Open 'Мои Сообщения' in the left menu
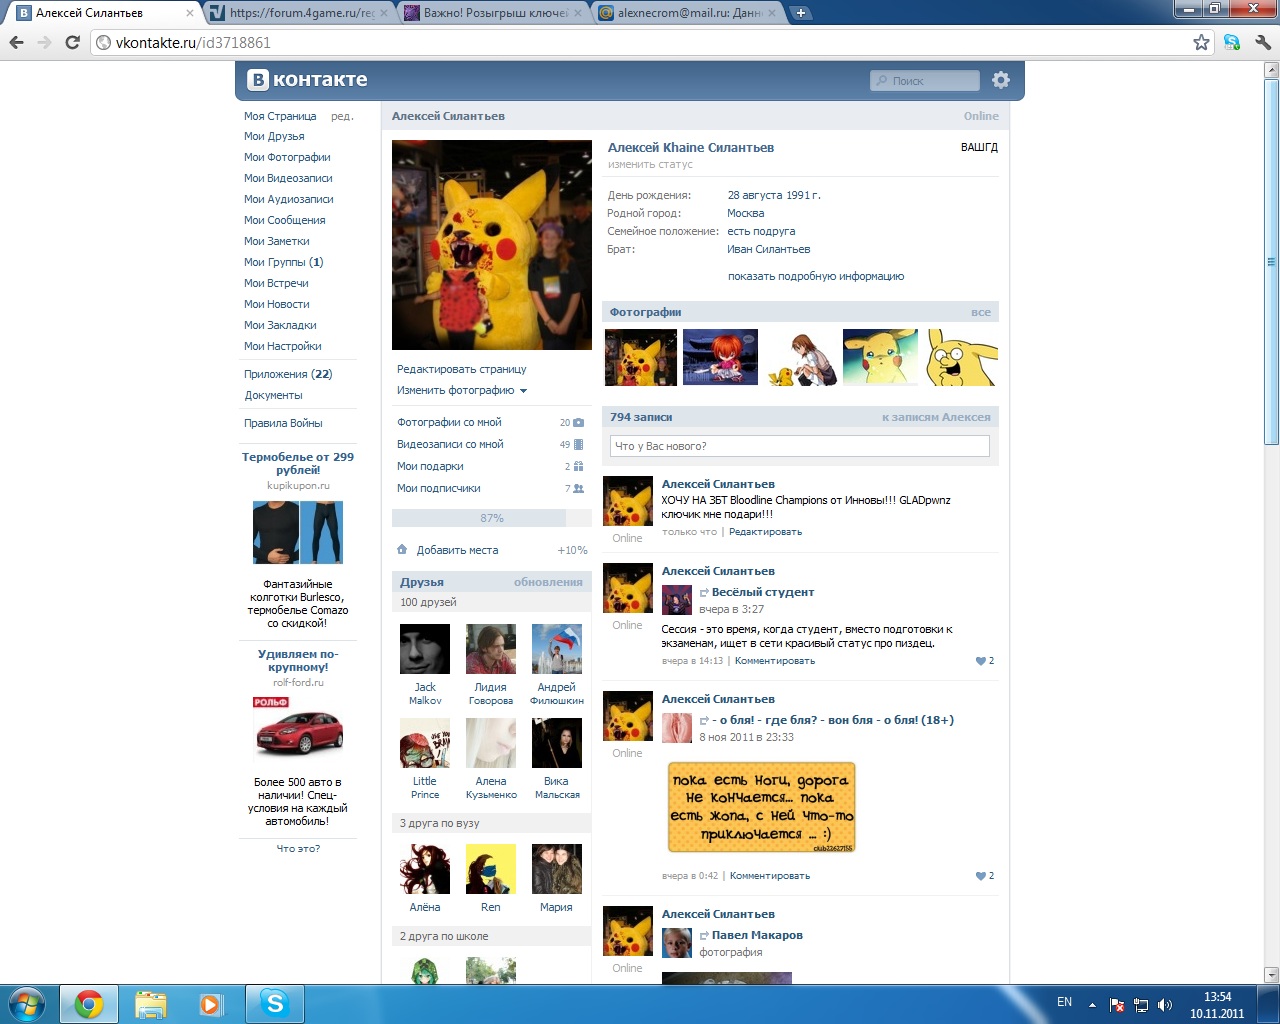 [x=285, y=220]
